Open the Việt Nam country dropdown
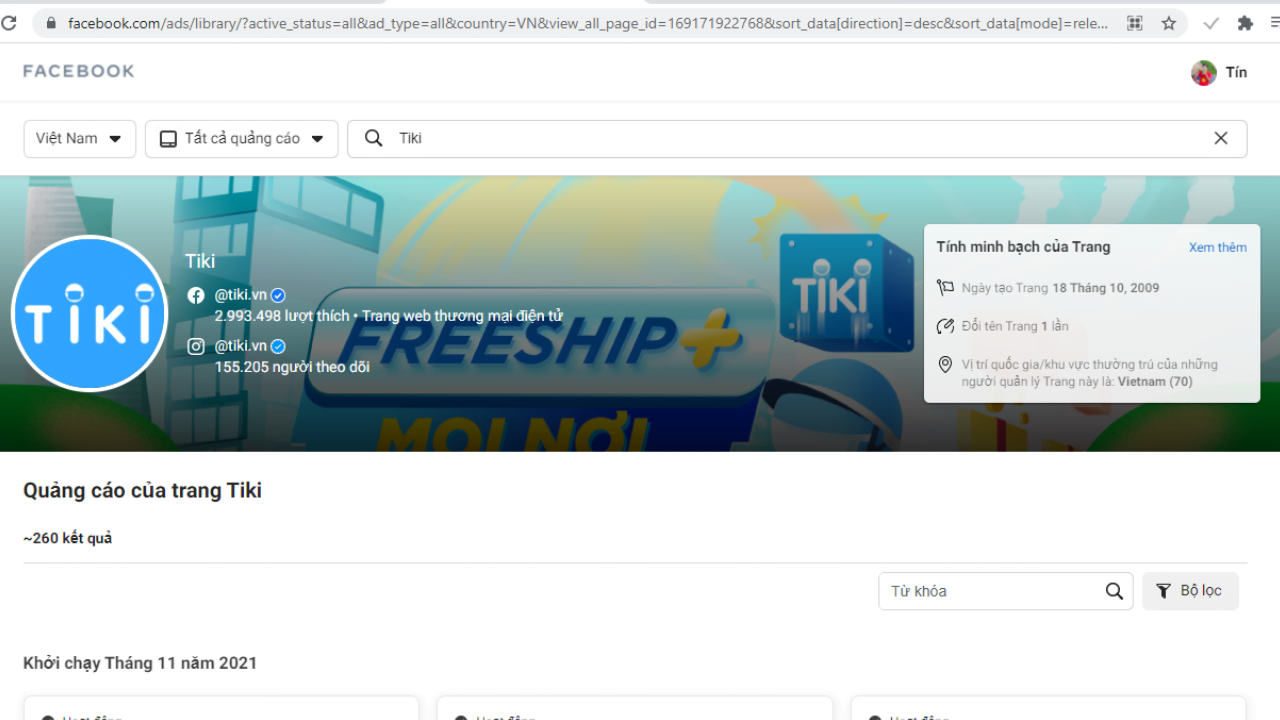1280x720 pixels. click(x=80, y=139)
